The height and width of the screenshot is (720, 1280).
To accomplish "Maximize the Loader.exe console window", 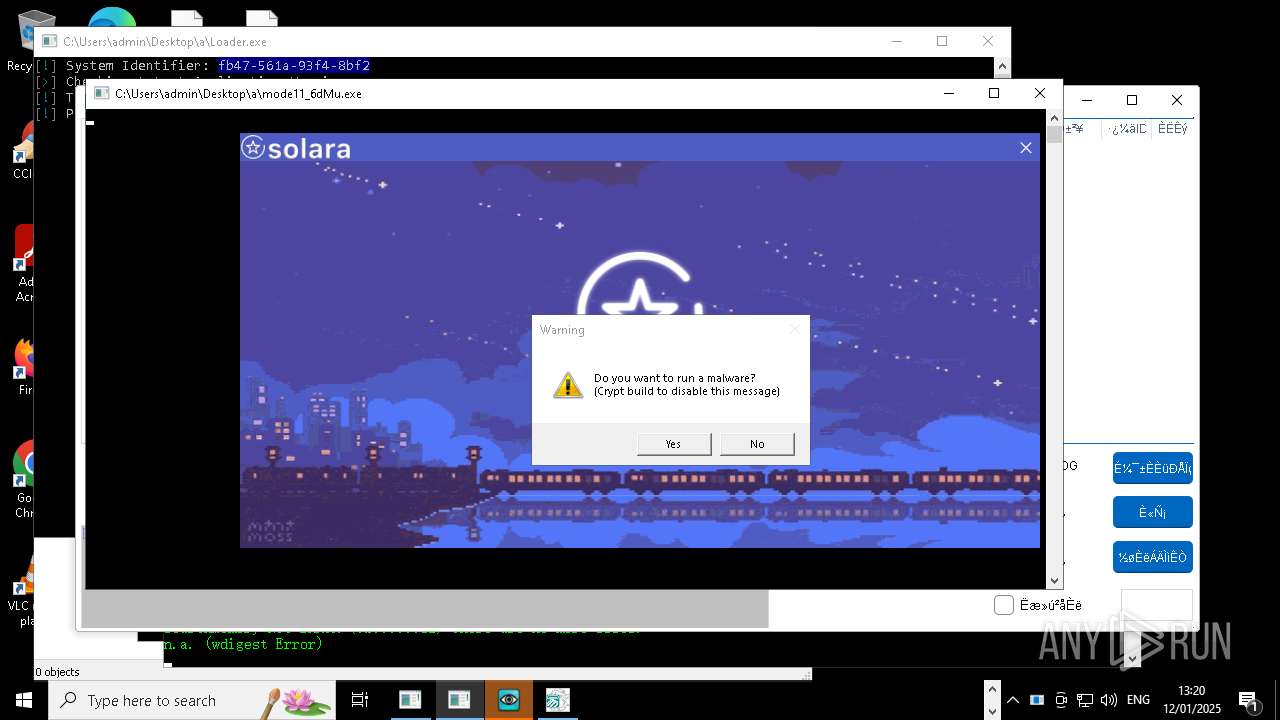I will pos(942,41).
